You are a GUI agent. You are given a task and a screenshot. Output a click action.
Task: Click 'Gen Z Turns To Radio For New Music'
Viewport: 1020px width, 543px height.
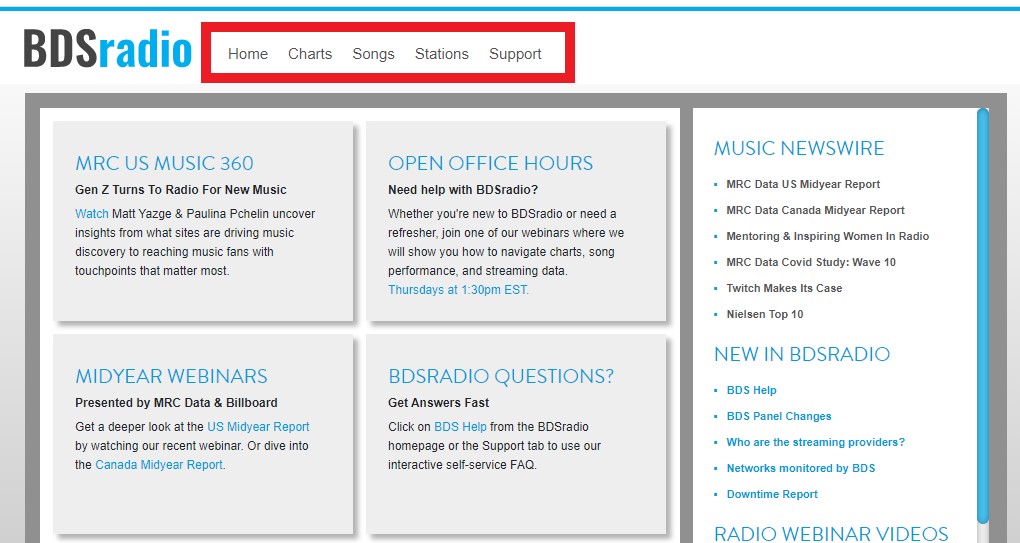[181, 190]
